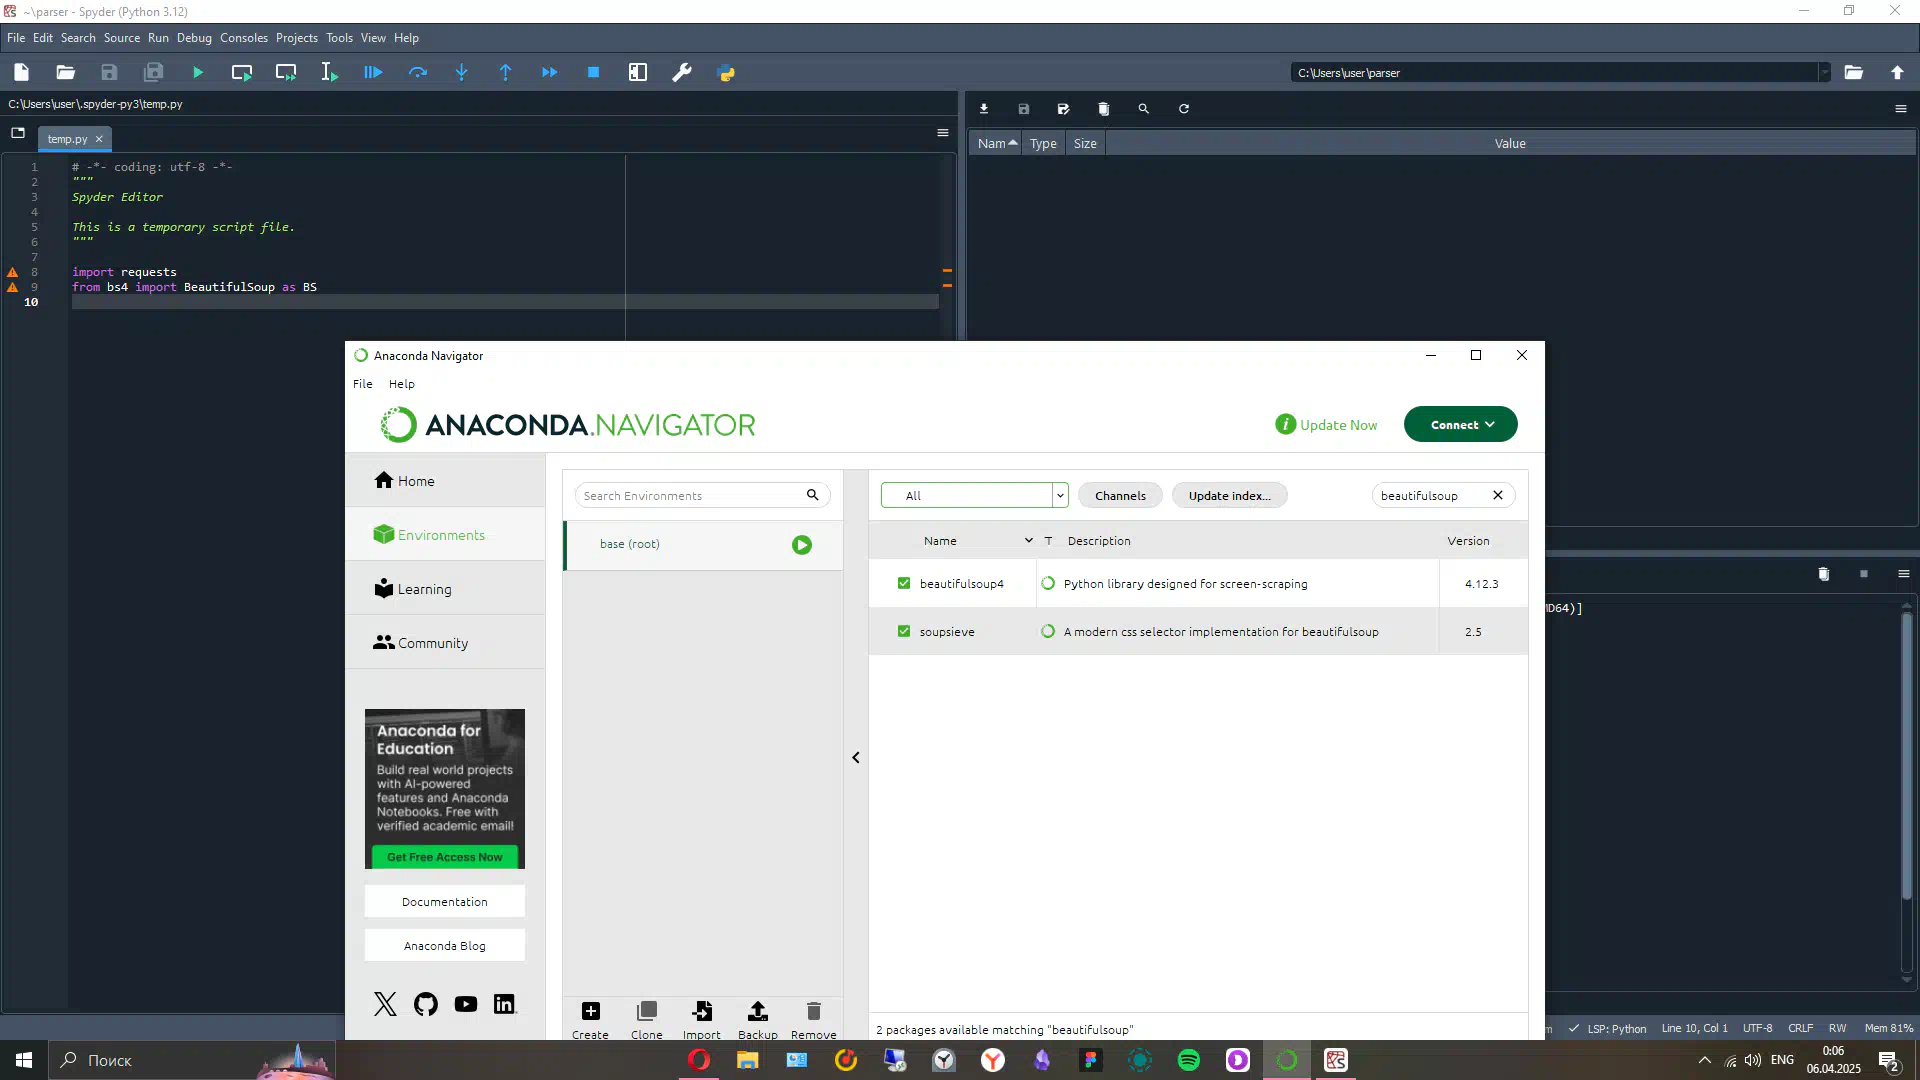This screenshot has width=1920, height=1080.
Task: Refresh variables in Variable Explorer
Action: coord(1184,109)
